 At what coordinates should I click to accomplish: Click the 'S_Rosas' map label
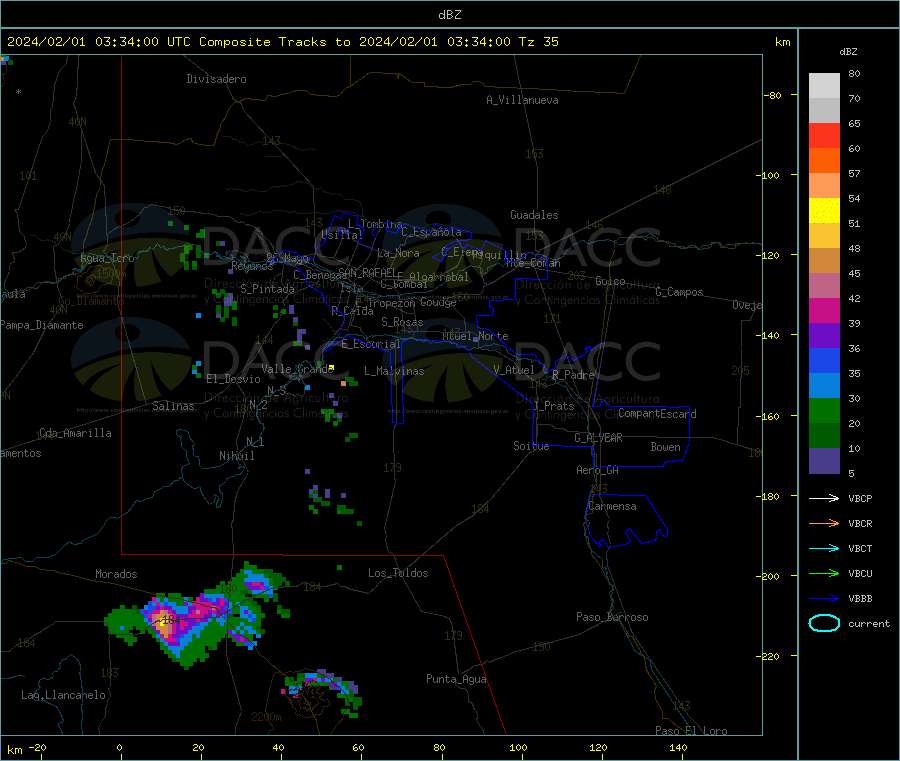[x=402, y=322]
